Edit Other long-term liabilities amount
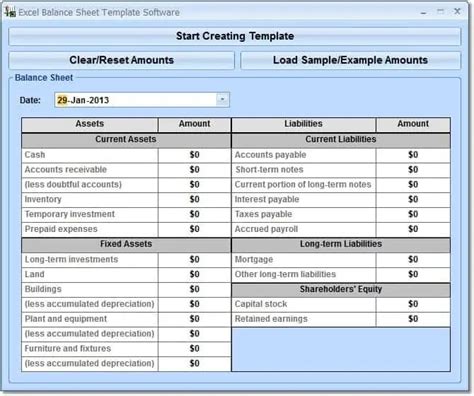This screenshot has width=474, height=396. pos(413,274)
